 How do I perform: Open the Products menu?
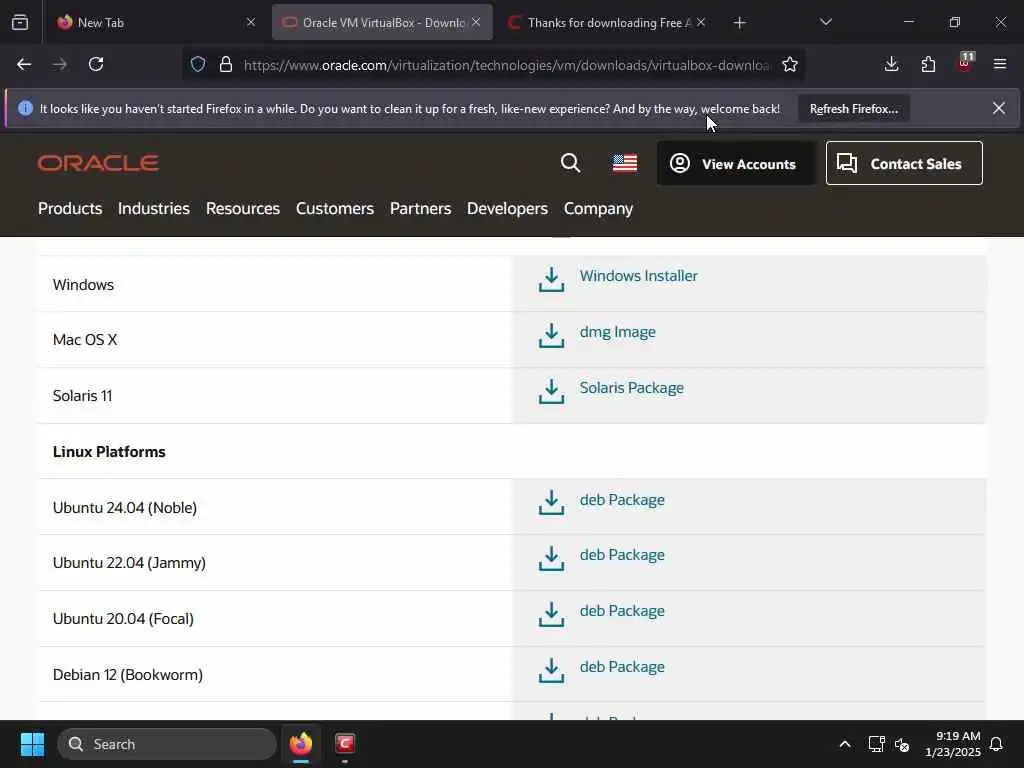point(70,208)
